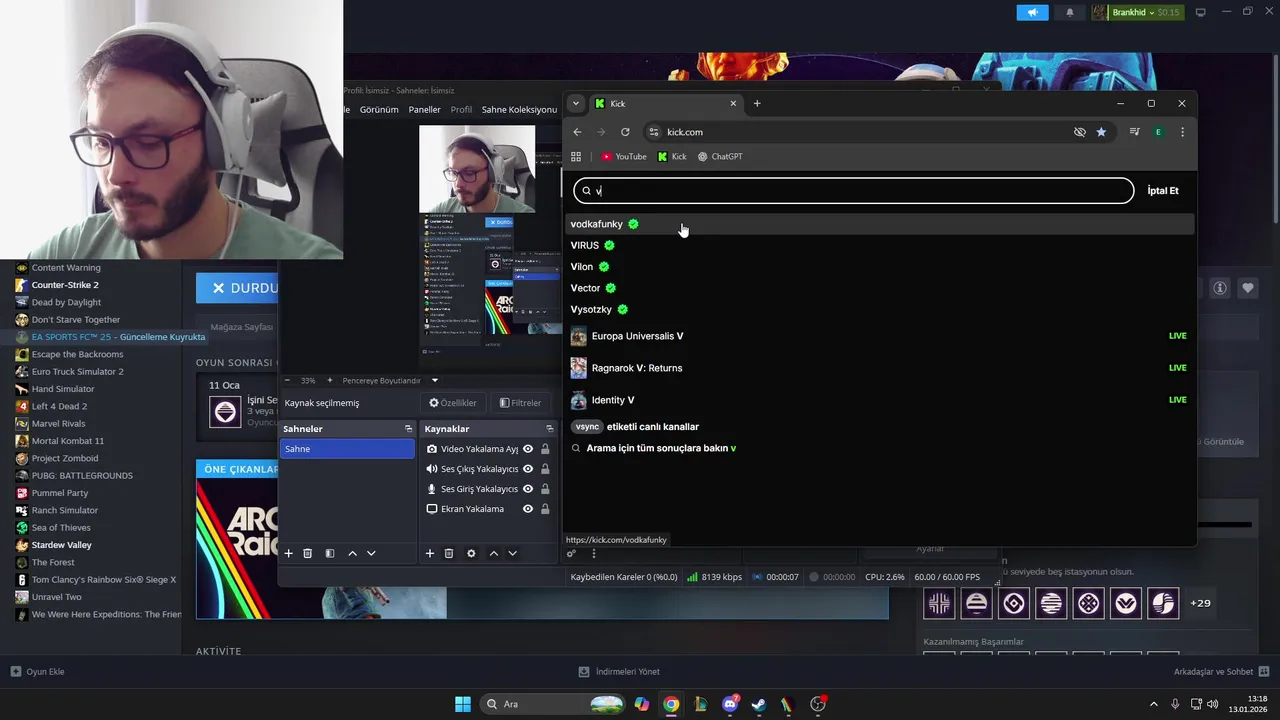Reload the Kick page in Chrome
1280x720 pixels.
point(625,132)
